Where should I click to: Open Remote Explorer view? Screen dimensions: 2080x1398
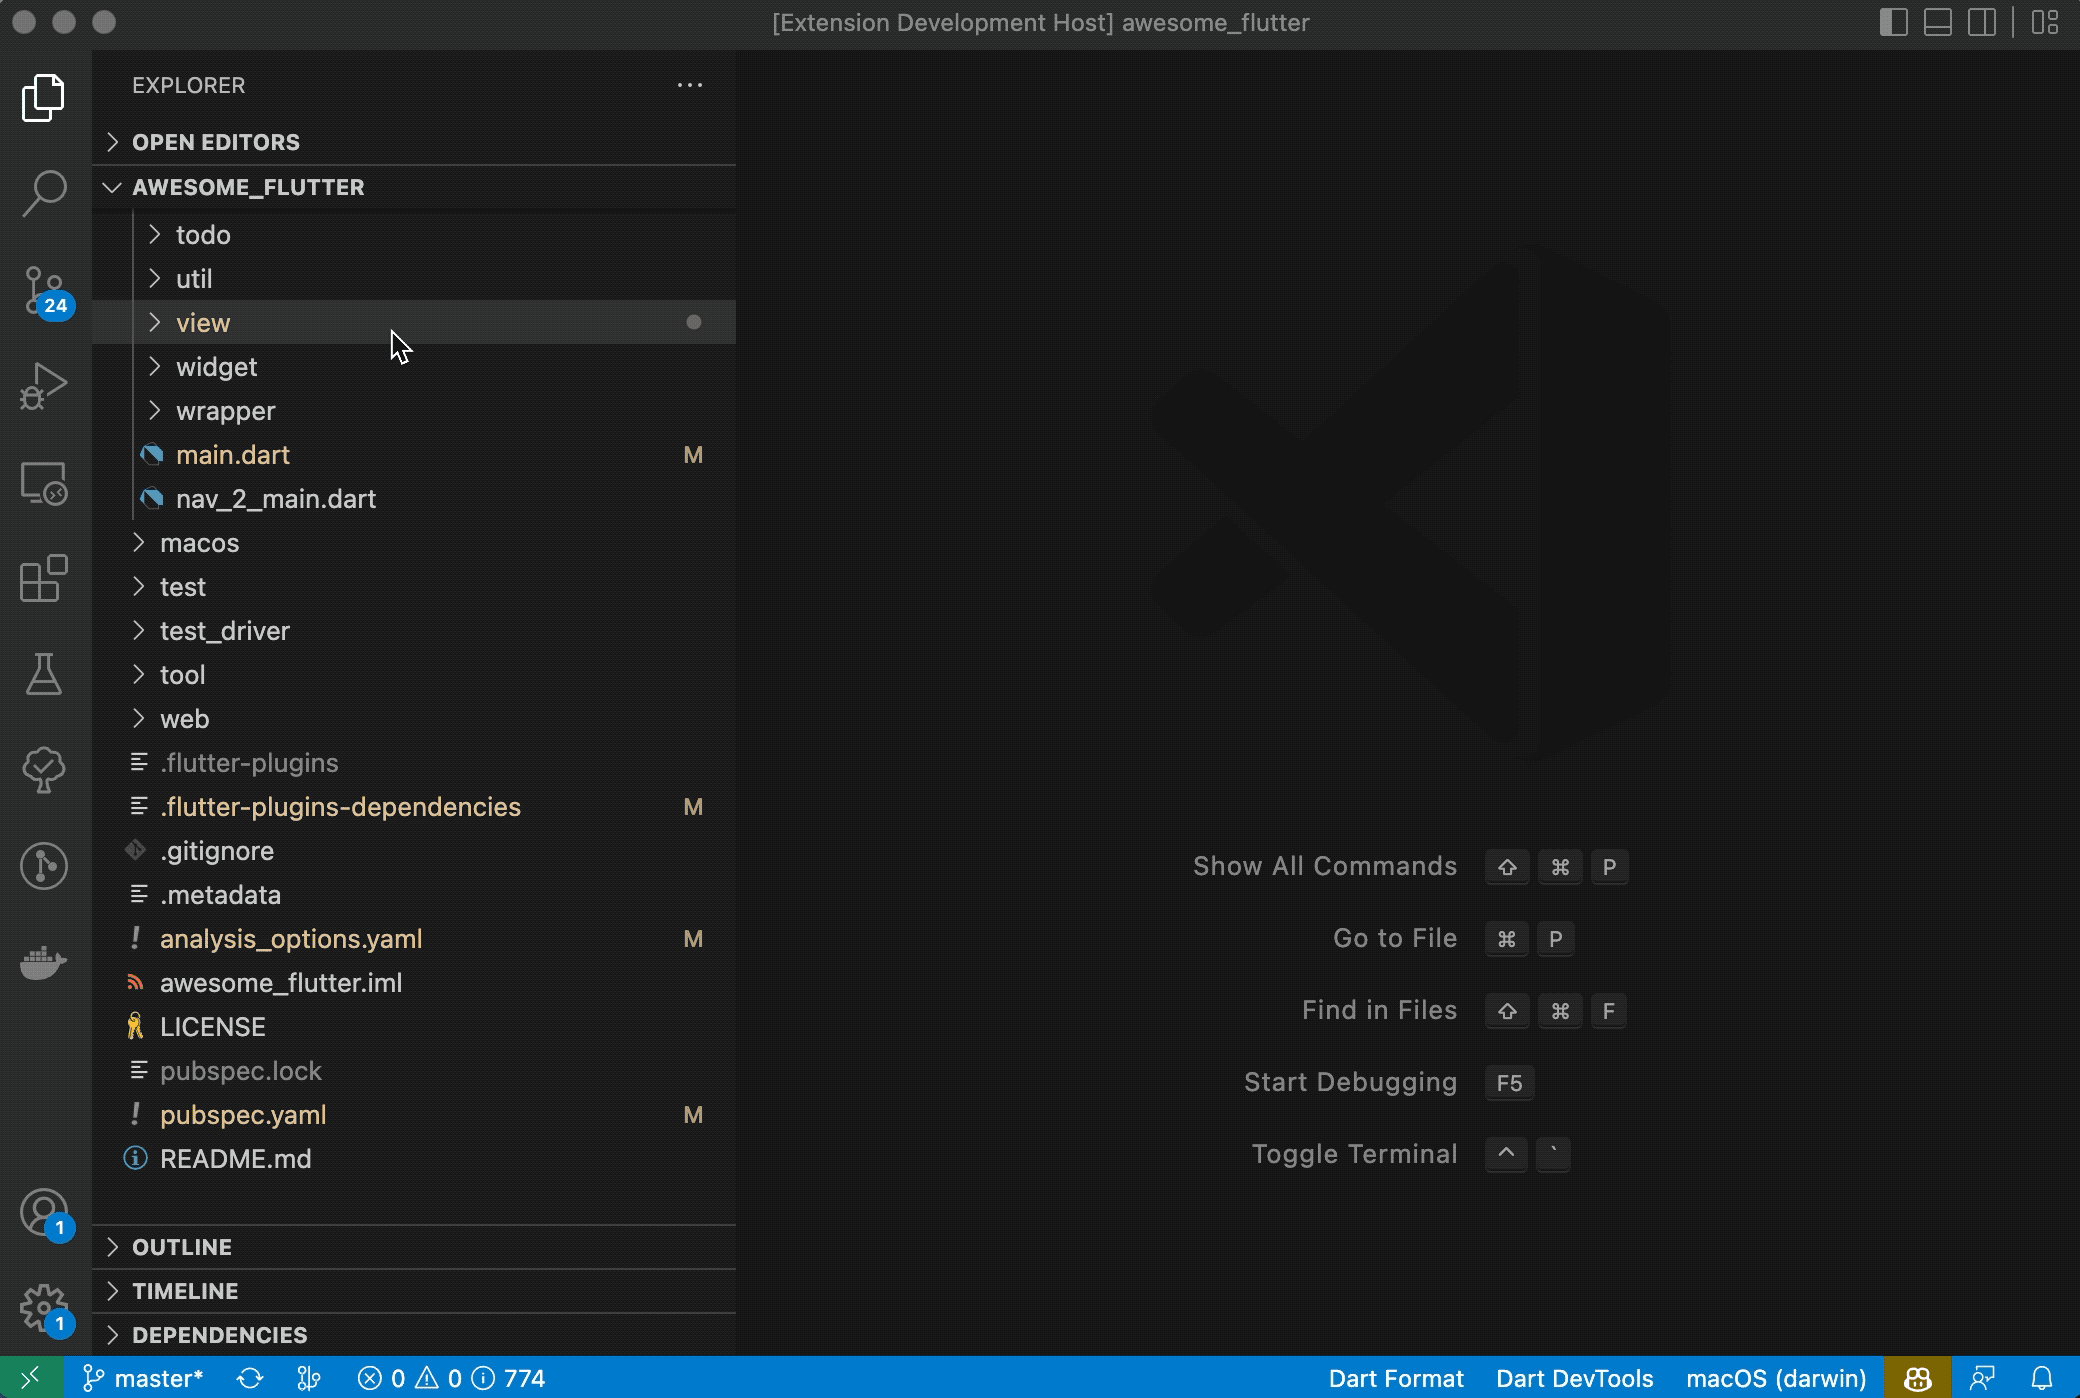(x=44, y=483)
